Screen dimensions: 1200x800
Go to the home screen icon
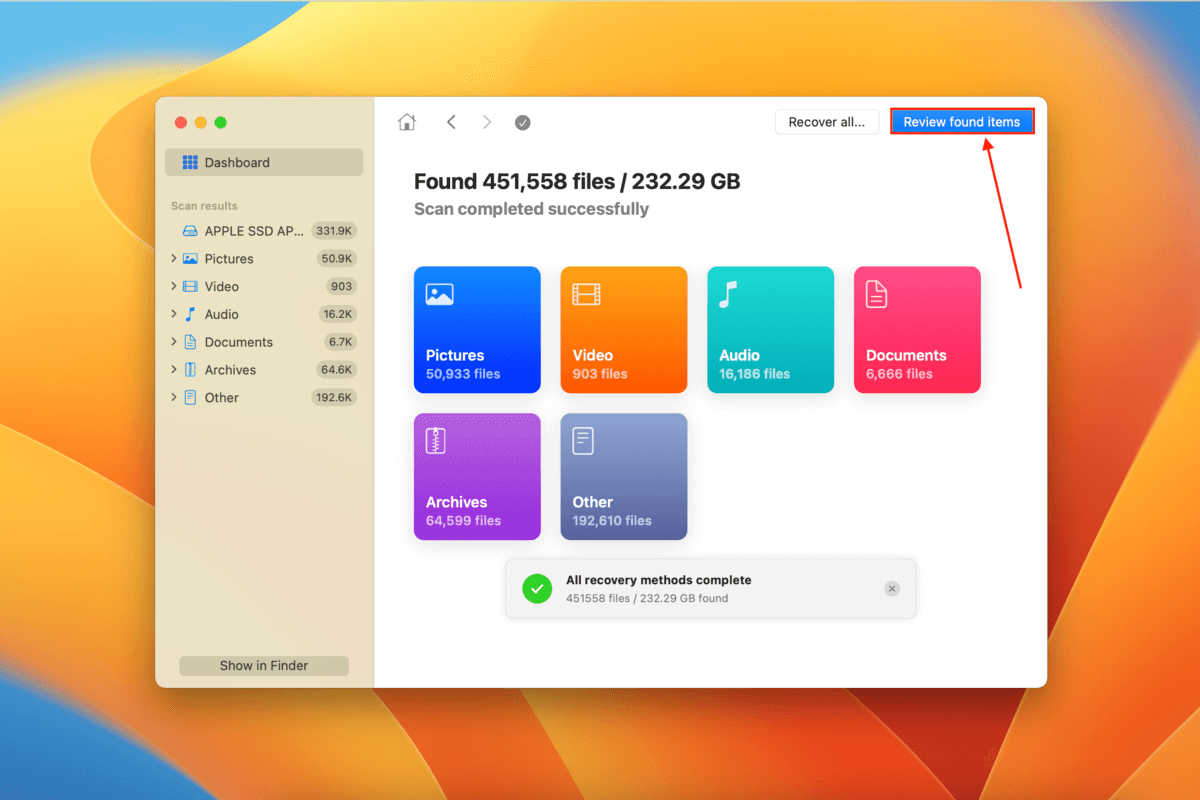coord(407,122)
